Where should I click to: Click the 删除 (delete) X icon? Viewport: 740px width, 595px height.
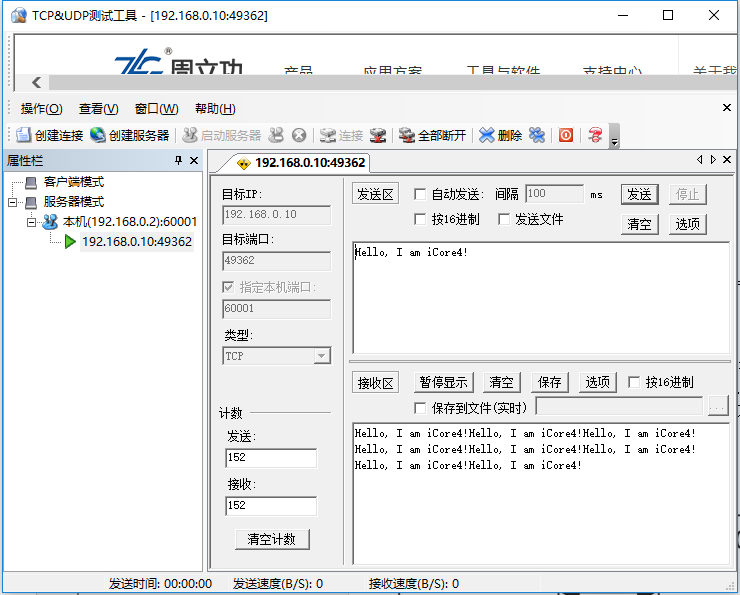[486, 135]
